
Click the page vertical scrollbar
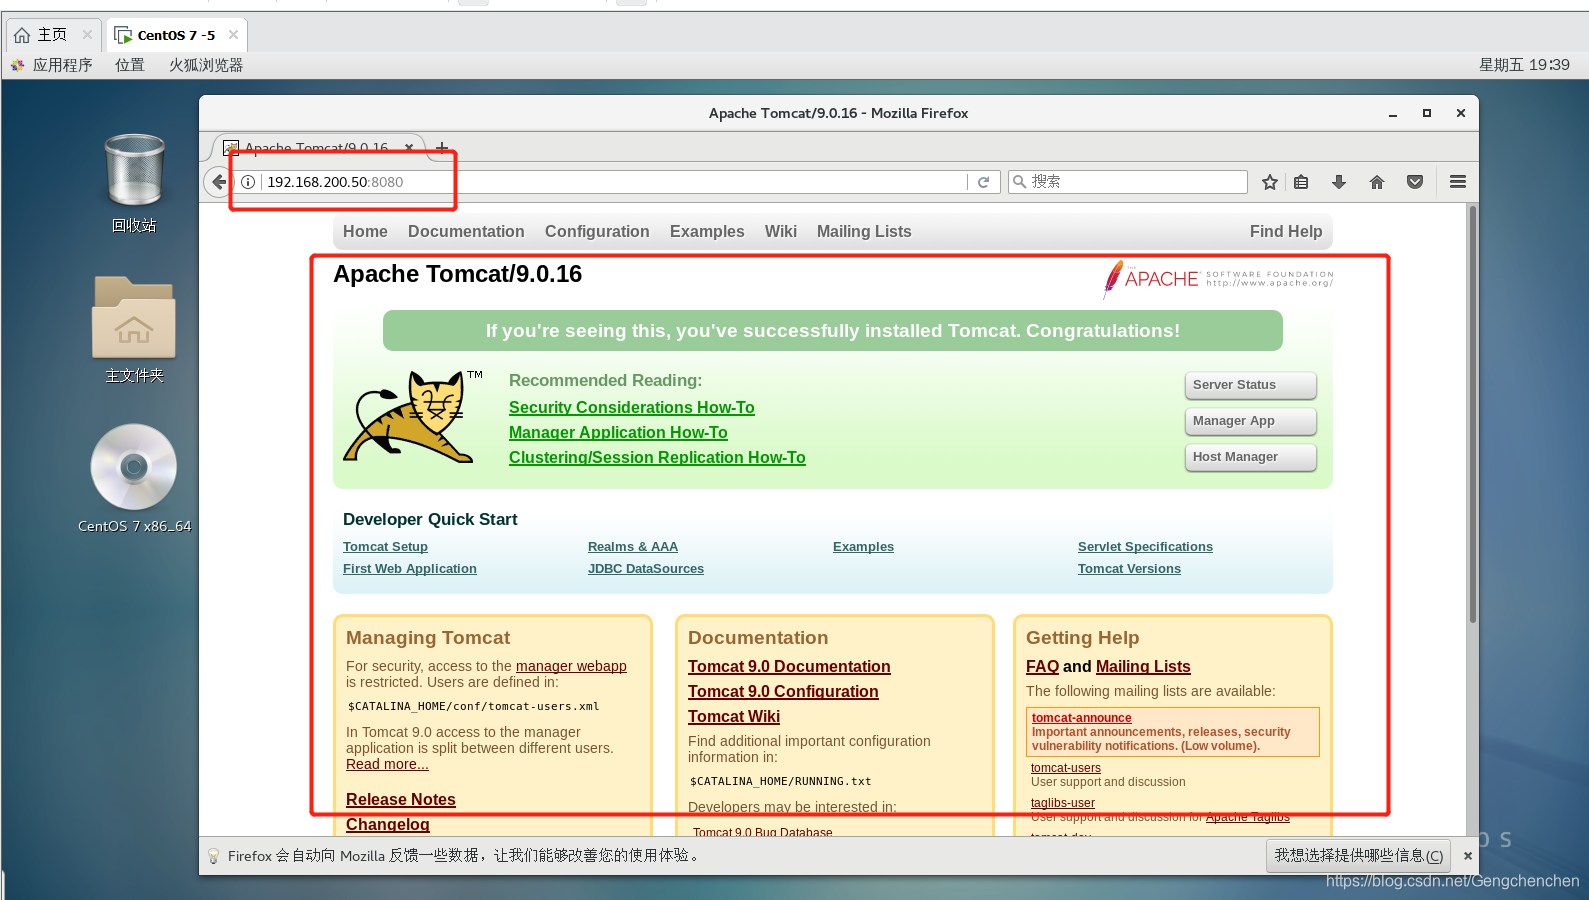1472,415
